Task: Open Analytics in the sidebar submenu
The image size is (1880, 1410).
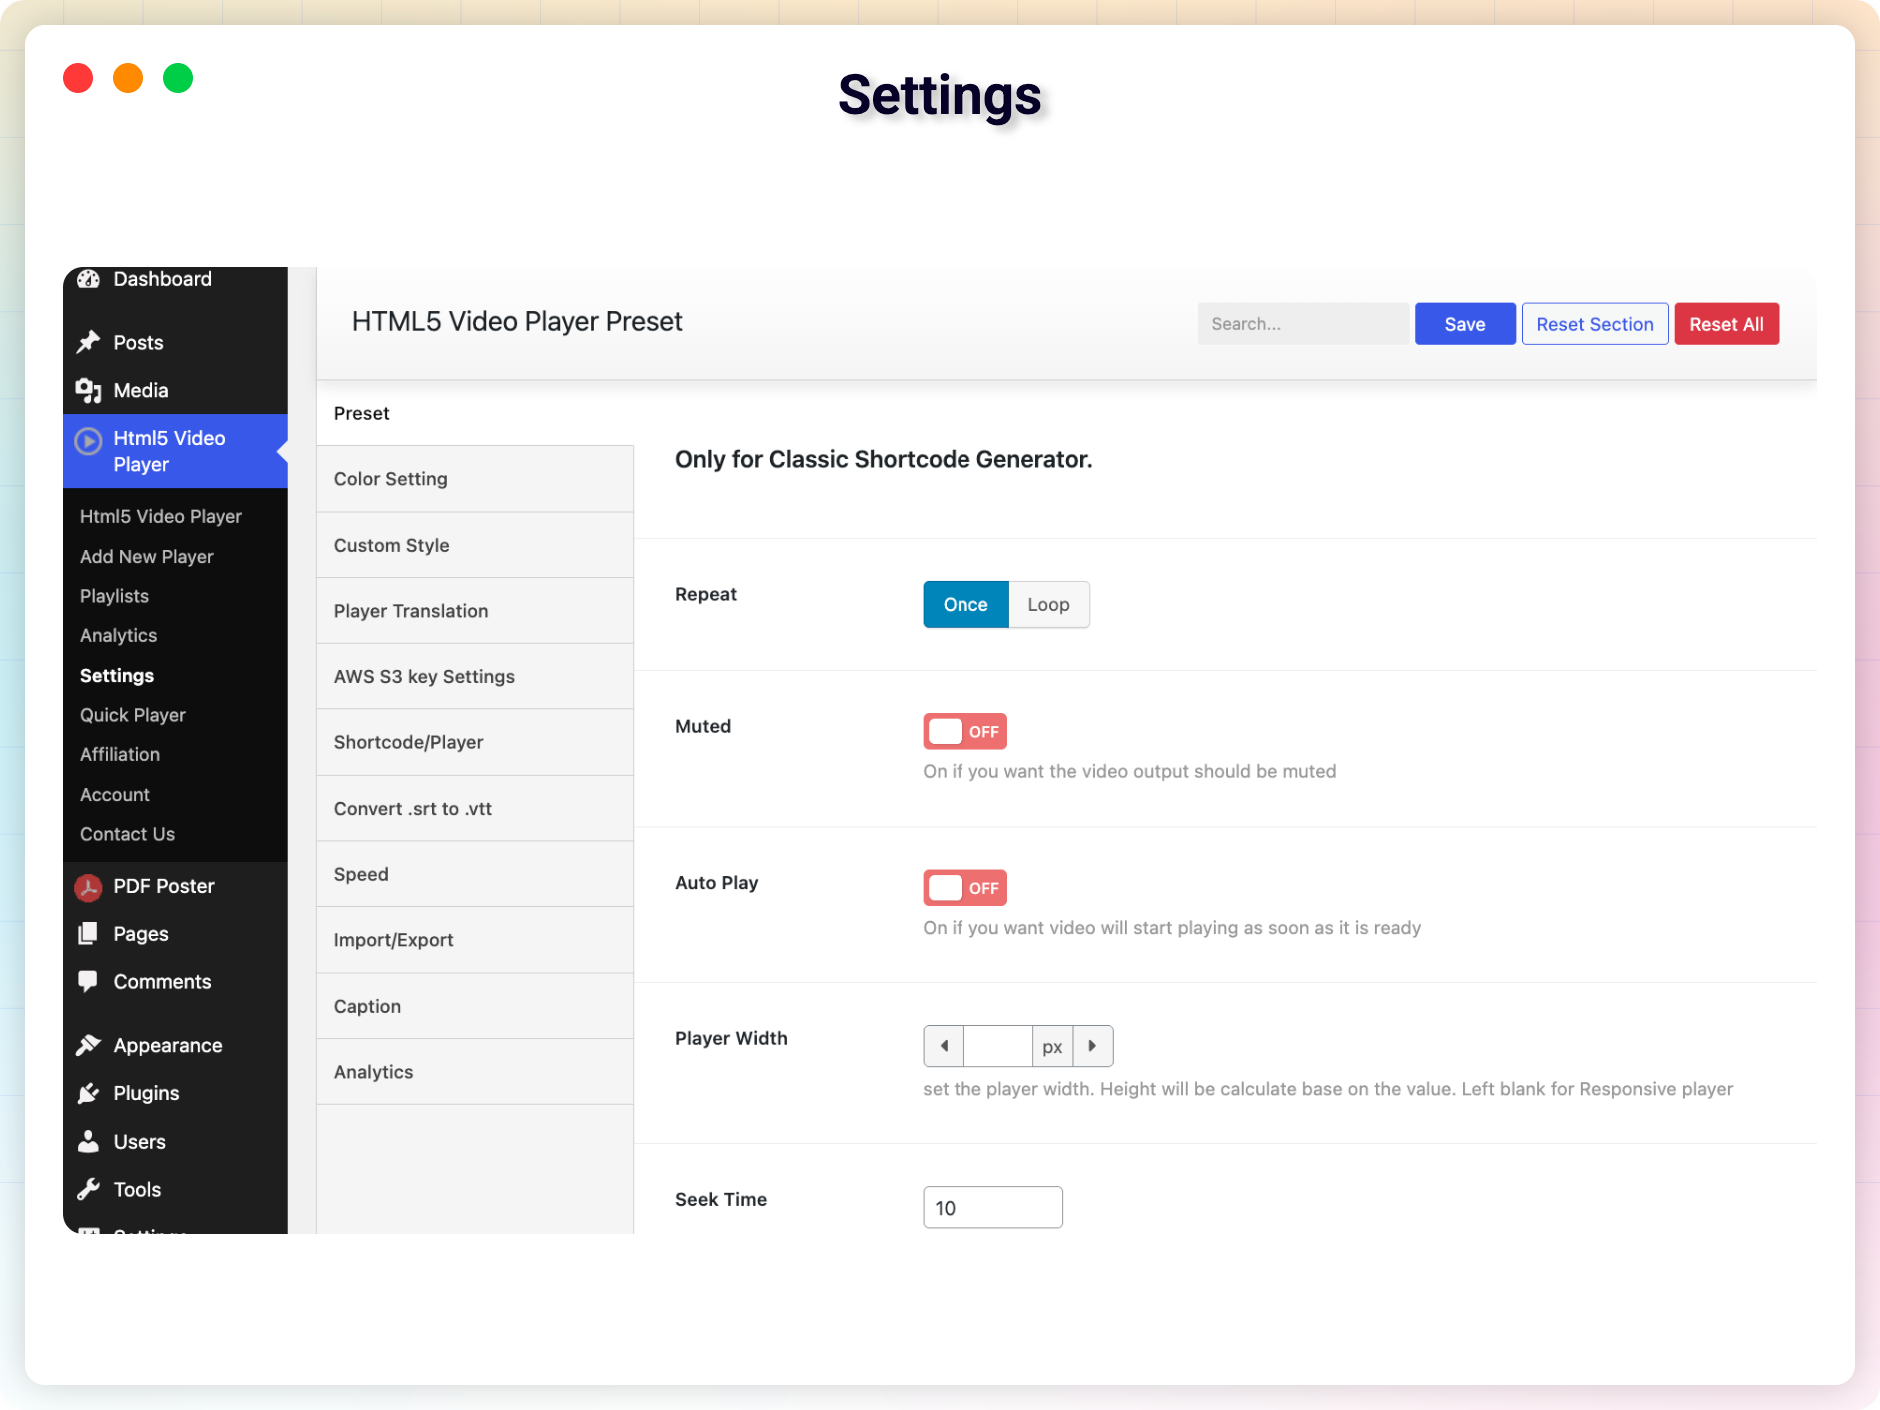Action: point(118,636)
